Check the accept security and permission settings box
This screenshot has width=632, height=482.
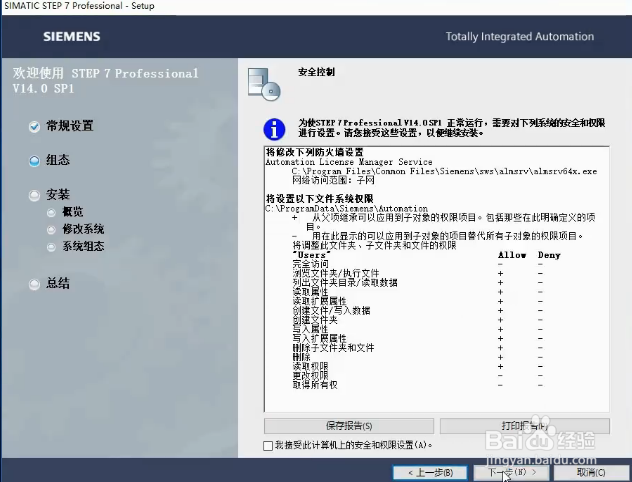click(x=268, y=446)
